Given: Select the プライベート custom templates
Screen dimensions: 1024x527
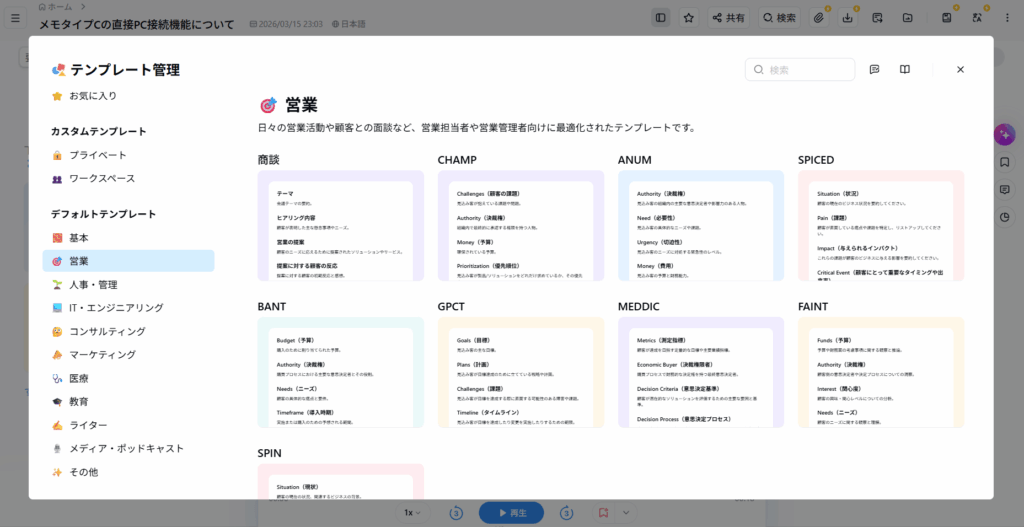Looking at the screenshot, I should pos(129,155).
